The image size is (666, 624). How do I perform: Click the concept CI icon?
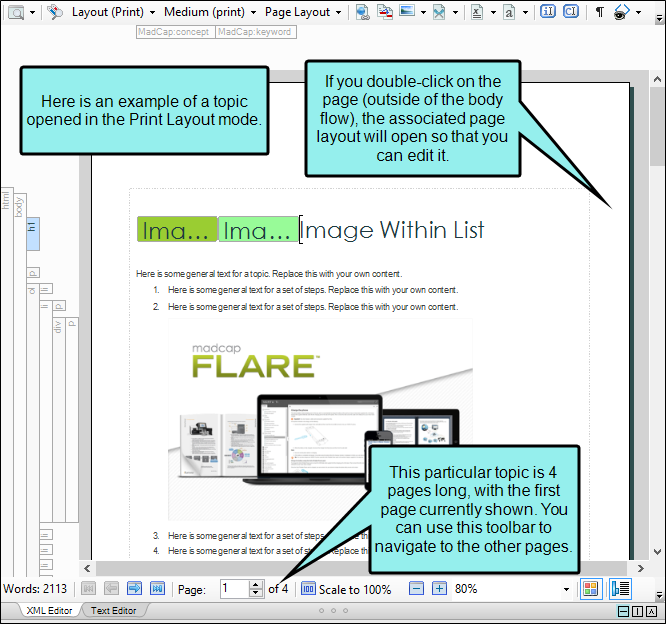click(x=571, y=11)
